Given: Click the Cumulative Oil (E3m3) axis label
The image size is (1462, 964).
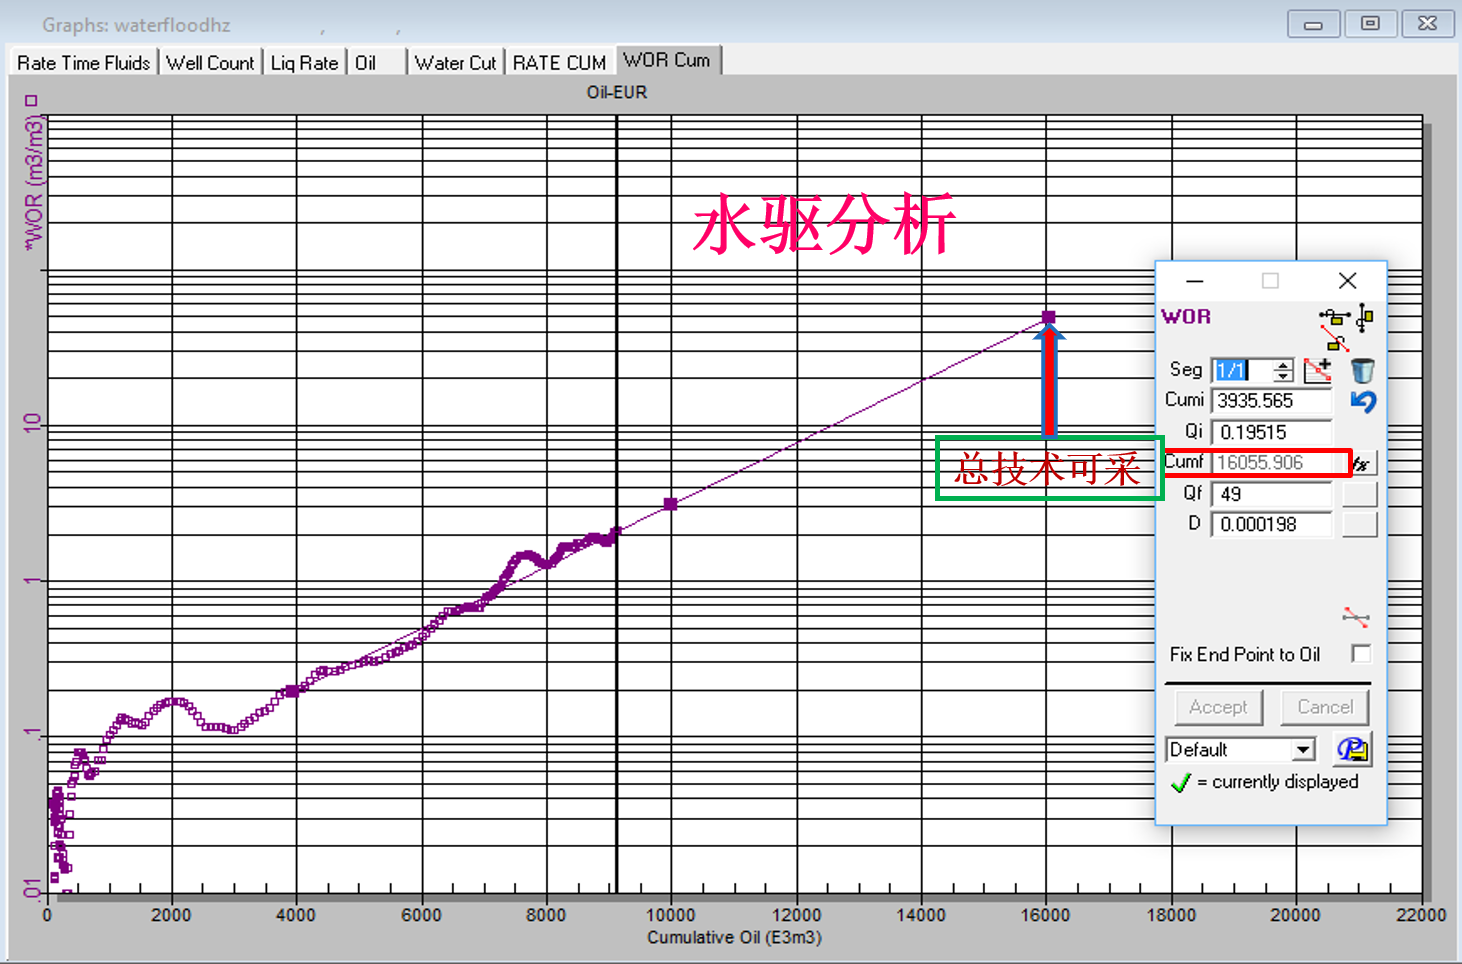Looking at the screenshot, I should tap(734, 937).
